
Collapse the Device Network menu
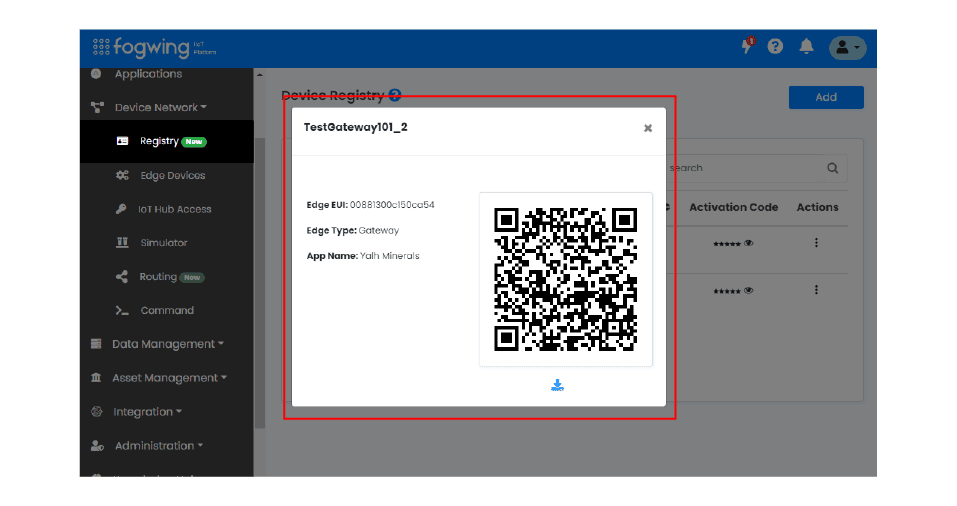coord(161,107)
